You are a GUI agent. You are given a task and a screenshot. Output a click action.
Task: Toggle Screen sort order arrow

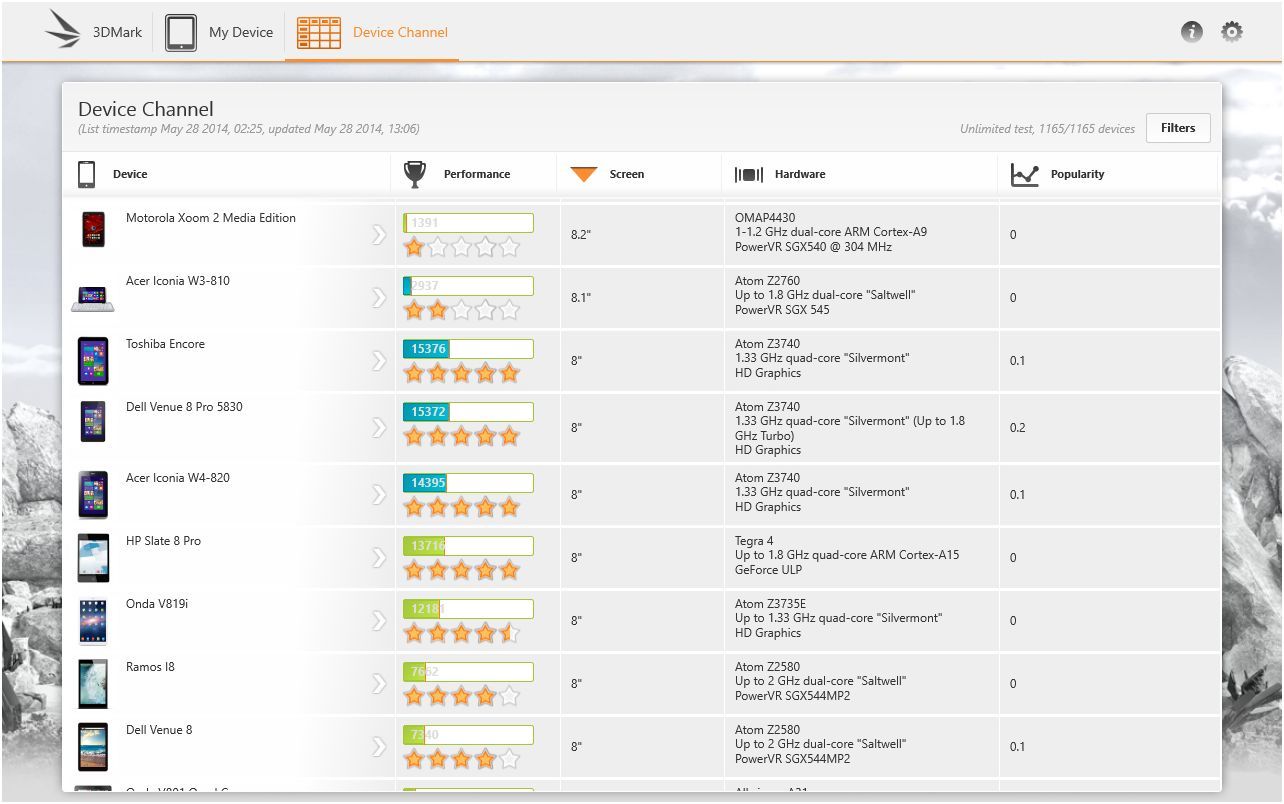click(584, 174)
